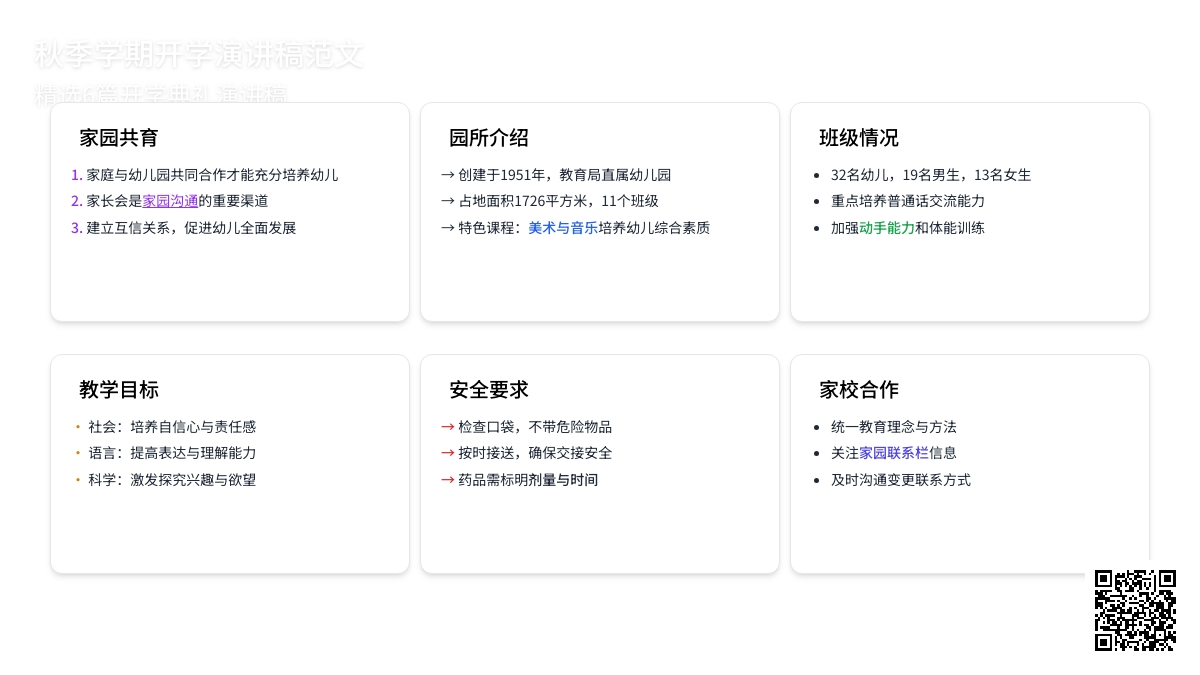Click the purple number 1 list marker

coord(76,175)
